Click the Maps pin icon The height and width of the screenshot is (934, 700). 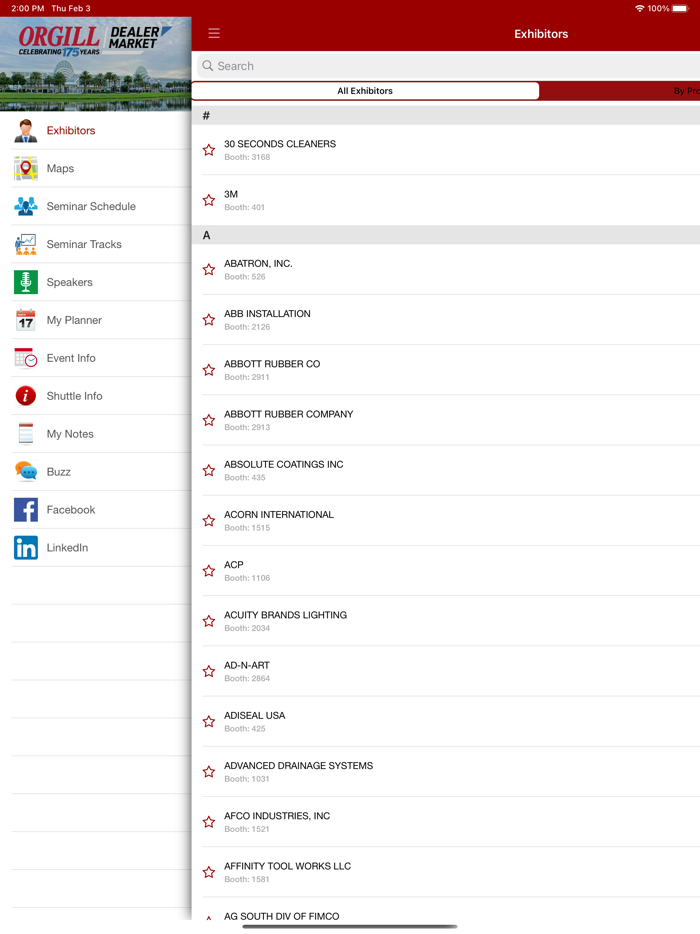[x=26, y=169]
